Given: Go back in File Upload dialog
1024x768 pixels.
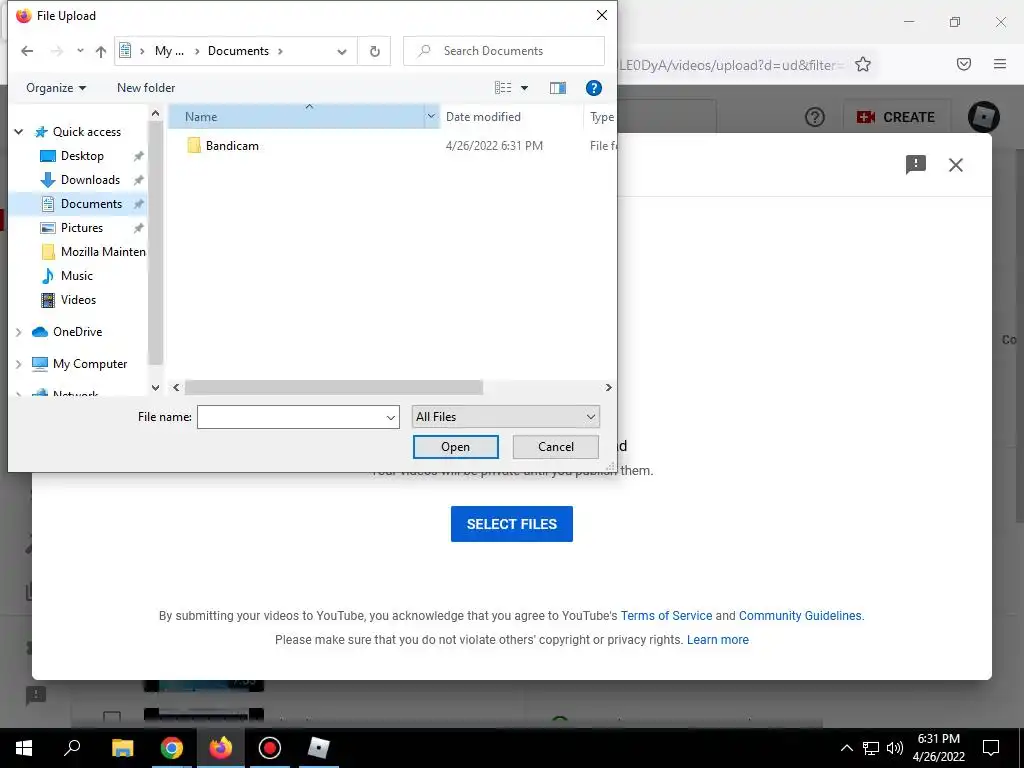Looking at the screenshot, I should pyautogui.click(x=27, y=51).
